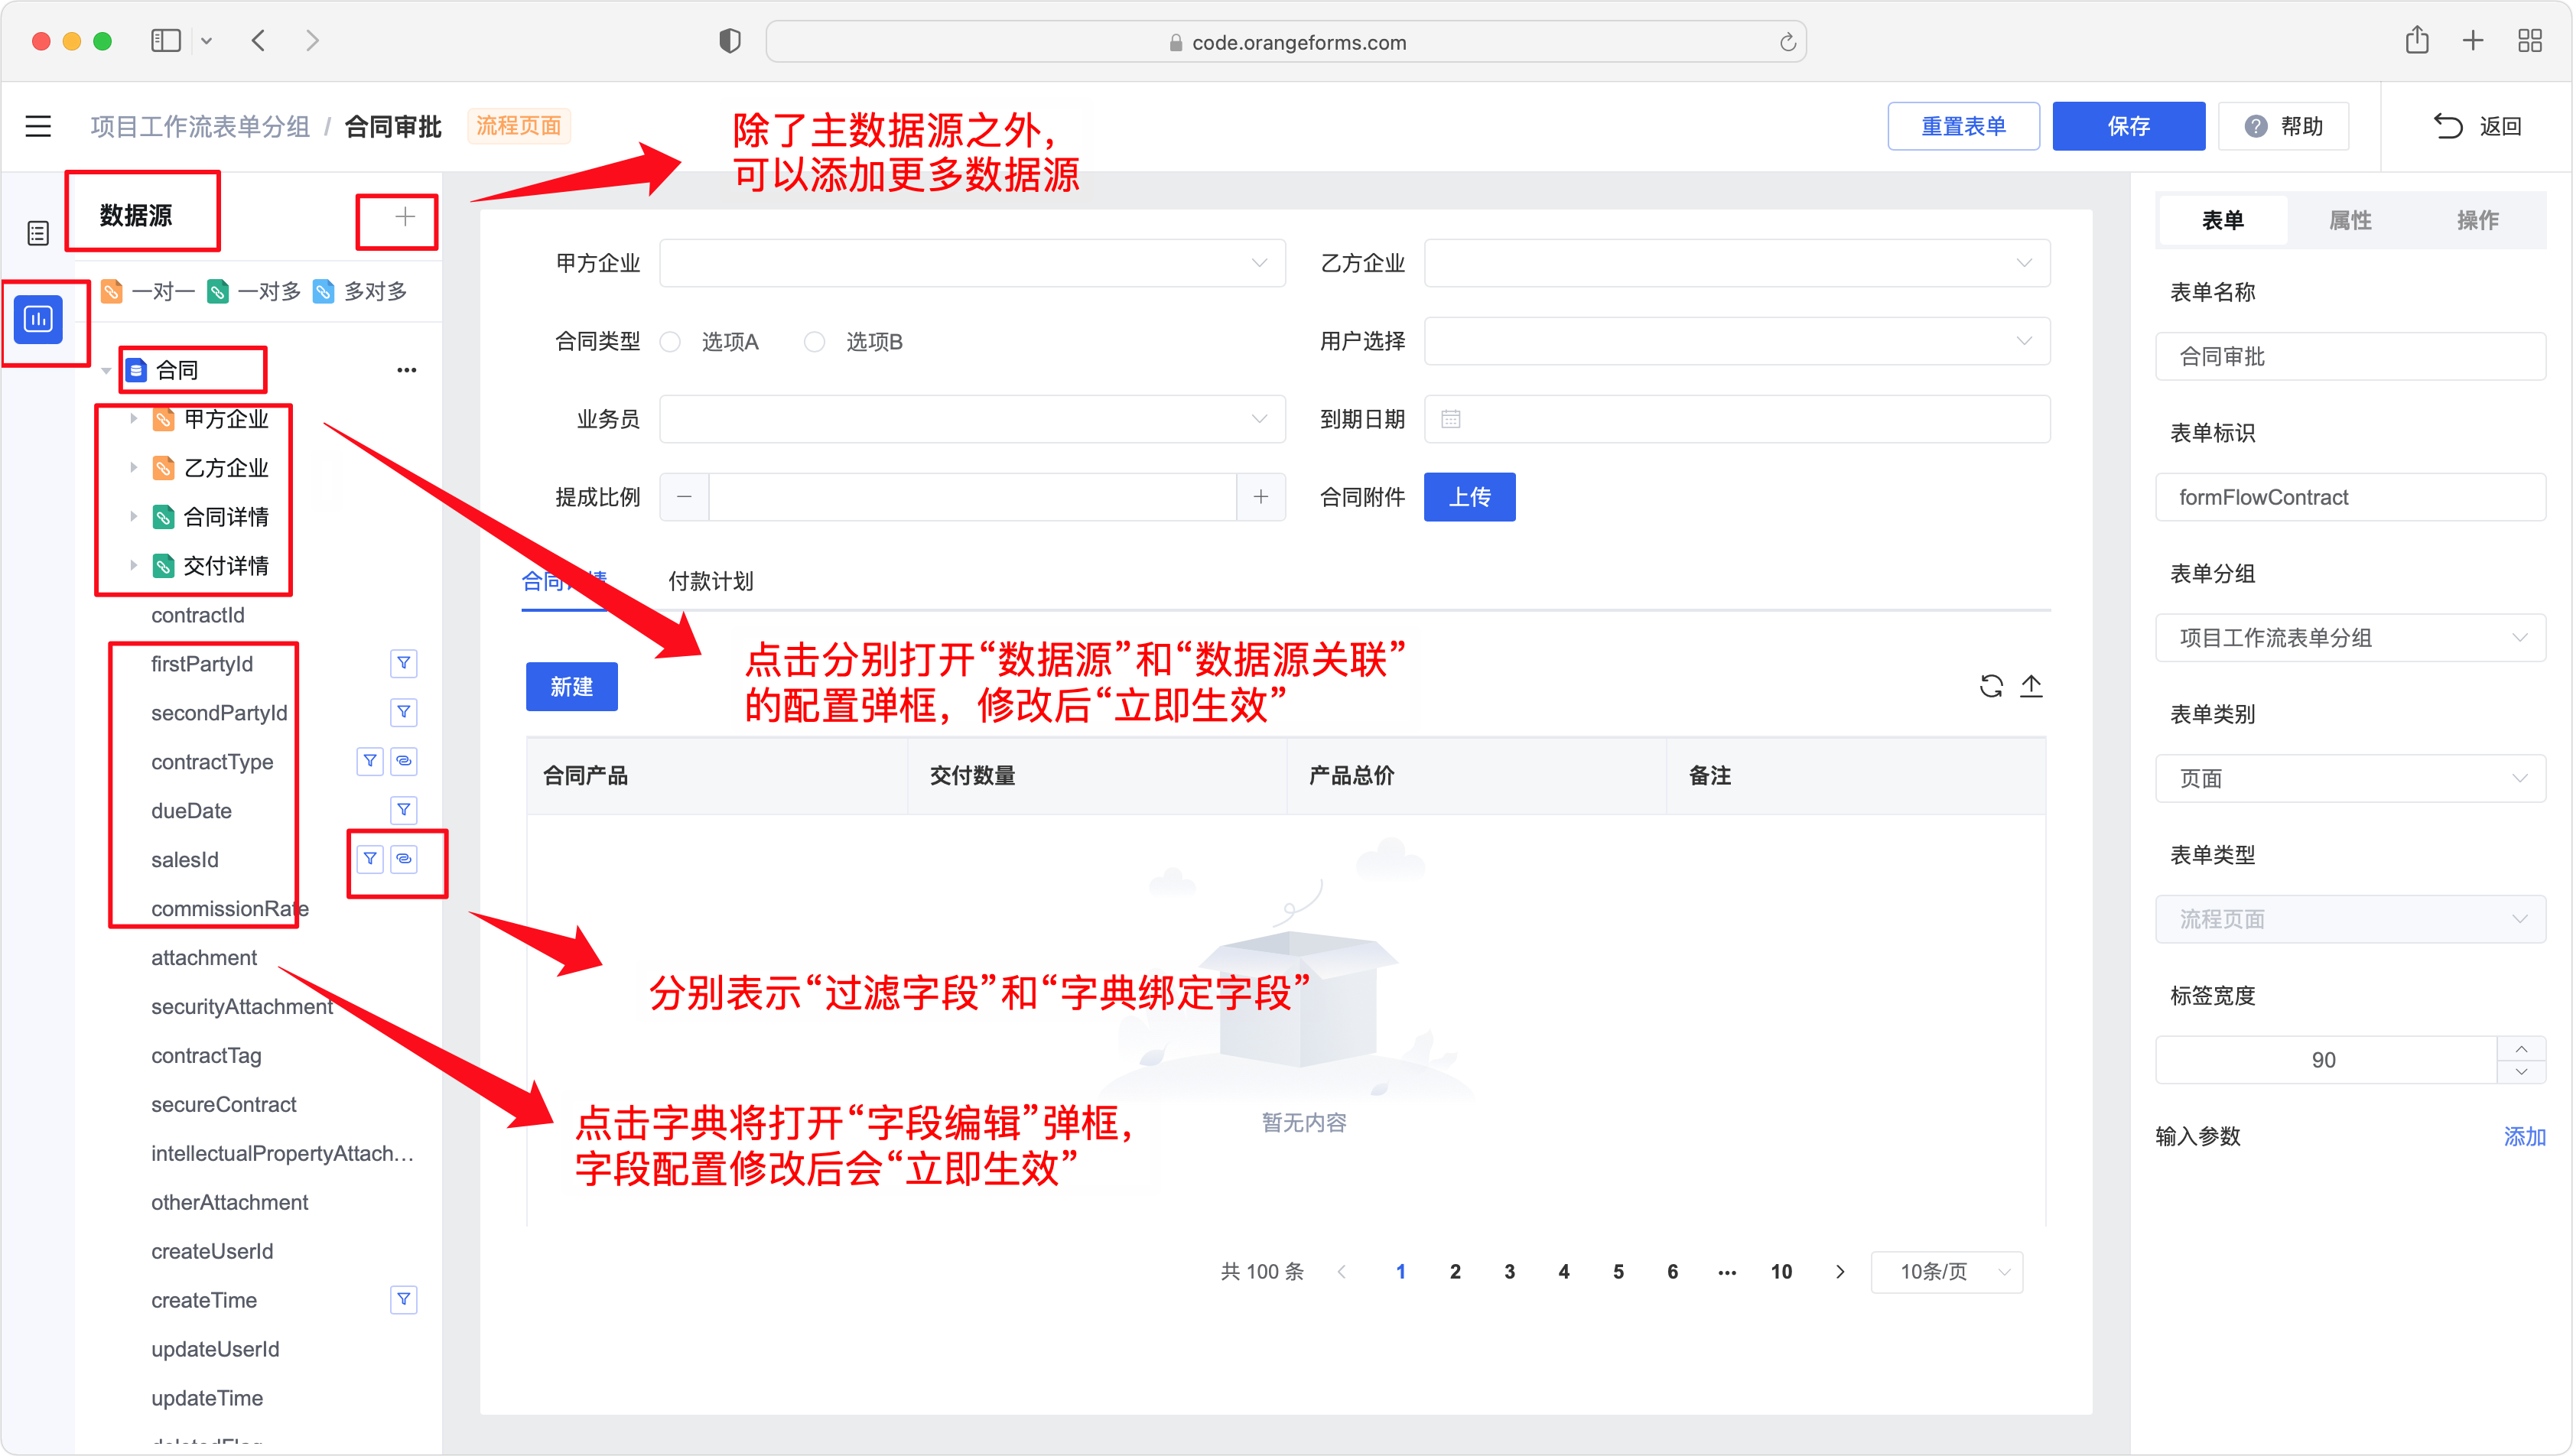Select the data source sidebar icon
Viewport: 2573px width, 1456px height.
tap(38, 319)
